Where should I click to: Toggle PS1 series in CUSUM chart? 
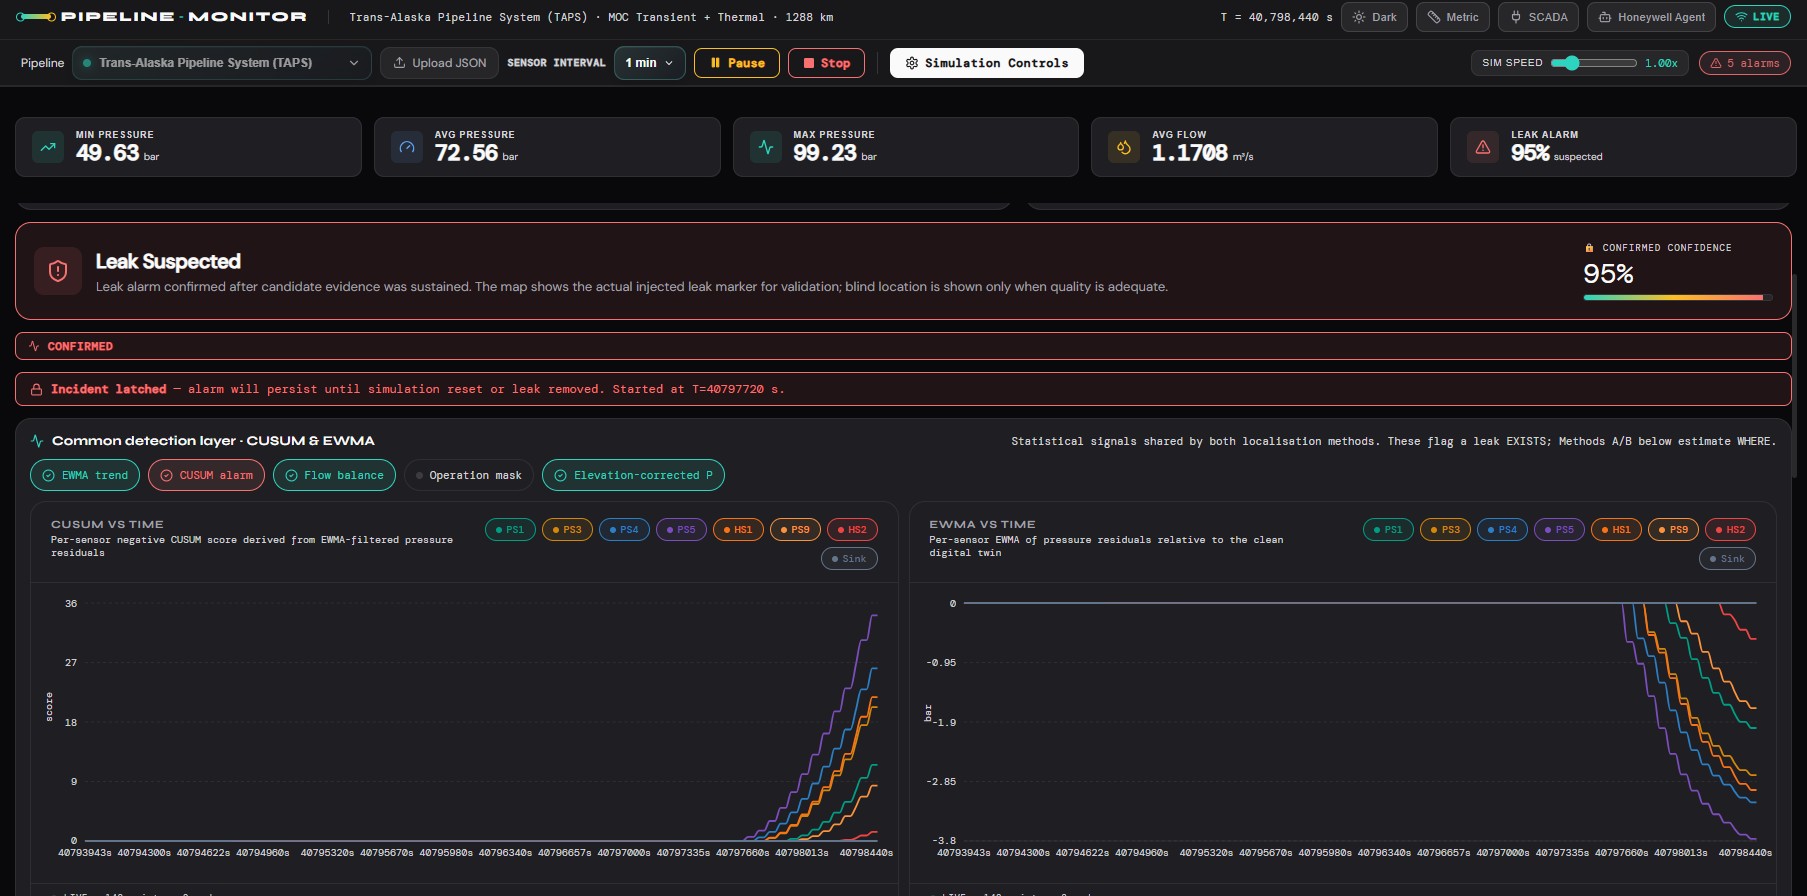coord(510,530)
